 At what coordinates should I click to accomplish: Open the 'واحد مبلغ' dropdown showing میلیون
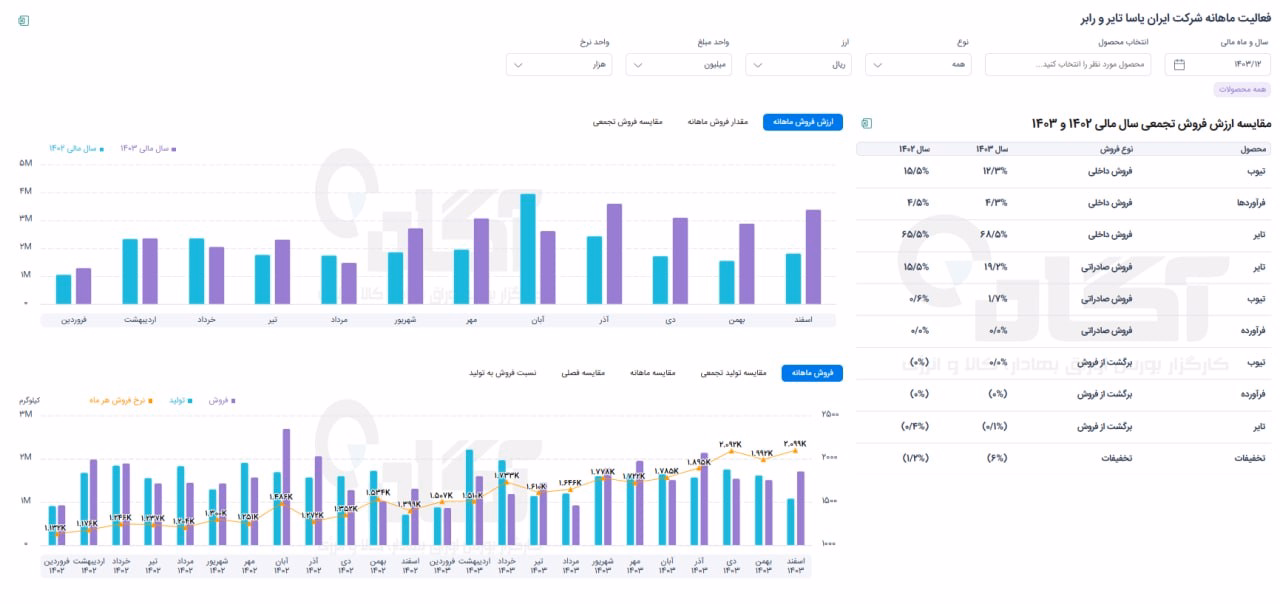(679, 65)
